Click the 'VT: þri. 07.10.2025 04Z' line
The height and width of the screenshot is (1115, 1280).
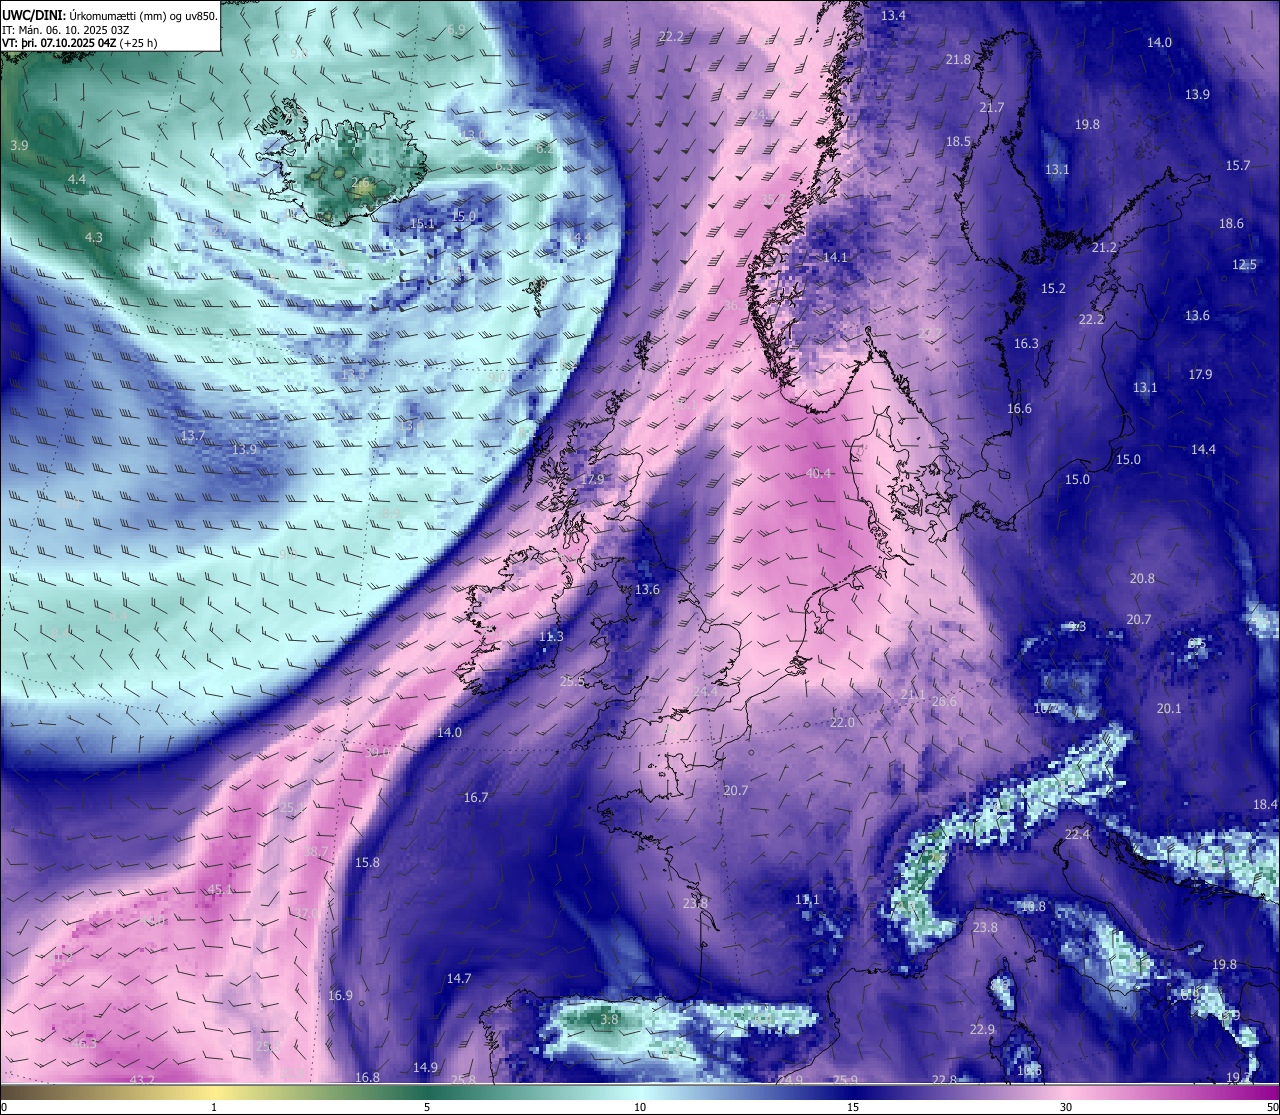click(x=60, y=43)
